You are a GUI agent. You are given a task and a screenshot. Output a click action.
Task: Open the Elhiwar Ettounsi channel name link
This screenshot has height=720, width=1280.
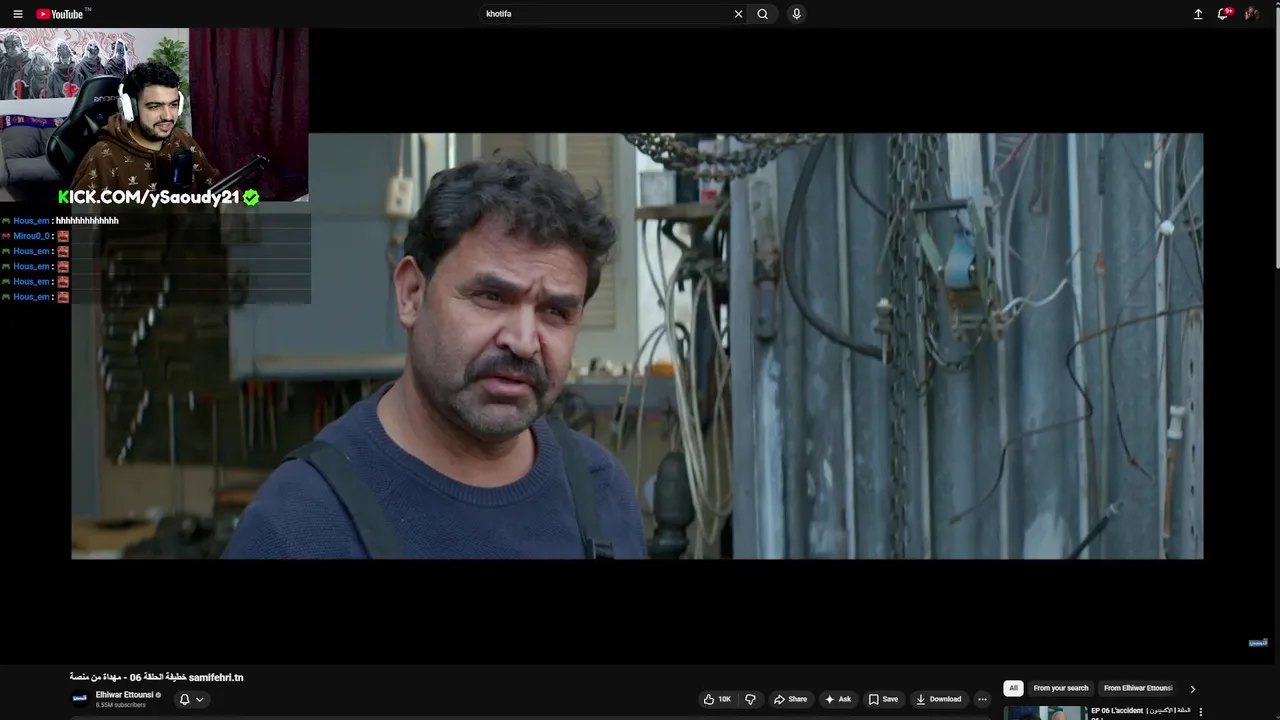coord(124,695)
